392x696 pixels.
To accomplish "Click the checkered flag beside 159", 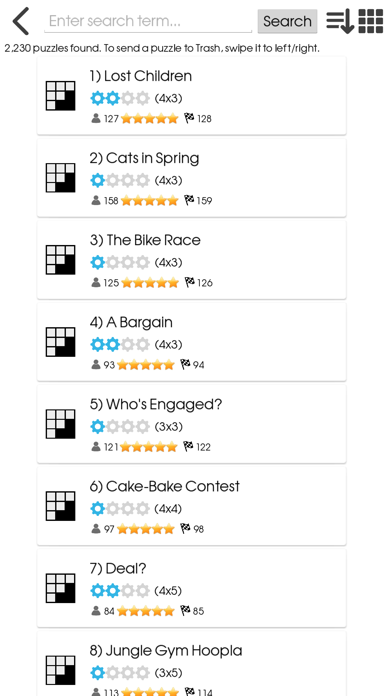I will [189, 200].
